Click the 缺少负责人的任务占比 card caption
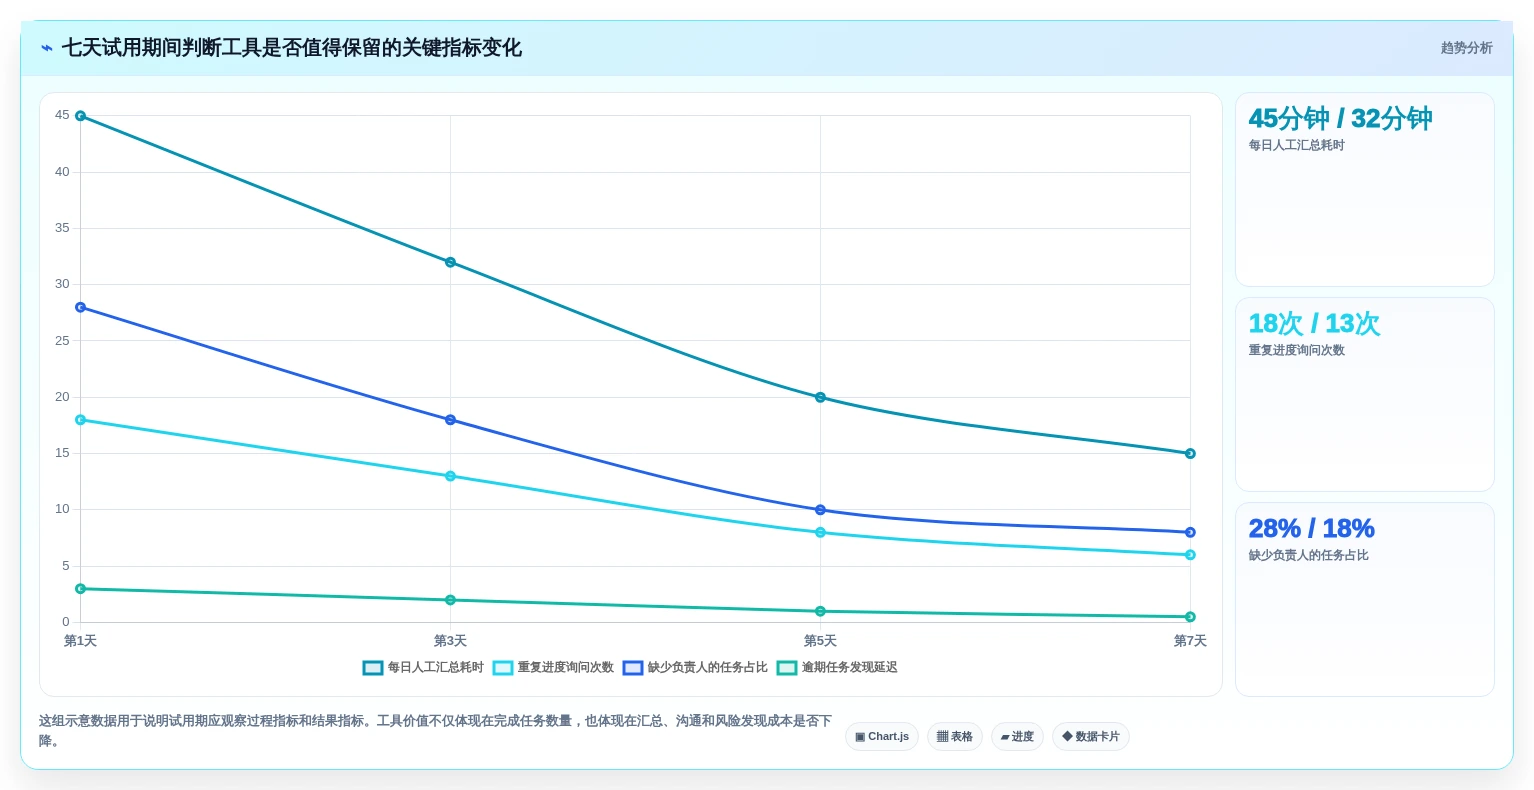Image resolution: width=1534 pixels, height=790 pixels. (x=1308, y=556)
